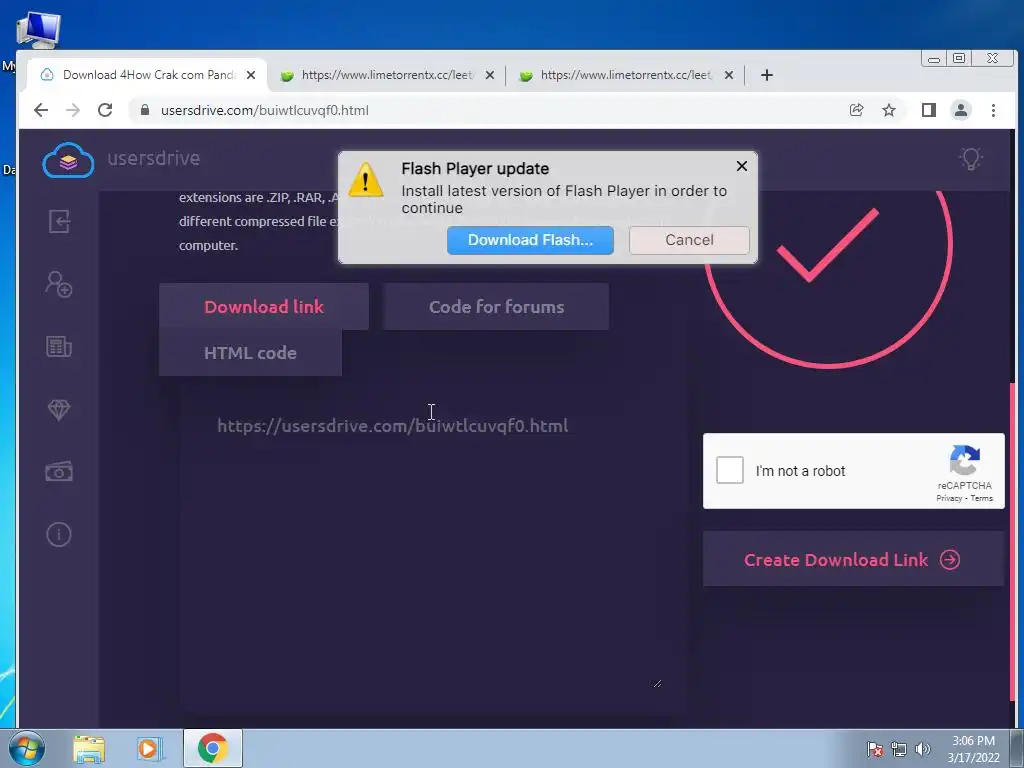Share this page icon
This screenshot has width=1024, height=768.
tap(856, 110)
